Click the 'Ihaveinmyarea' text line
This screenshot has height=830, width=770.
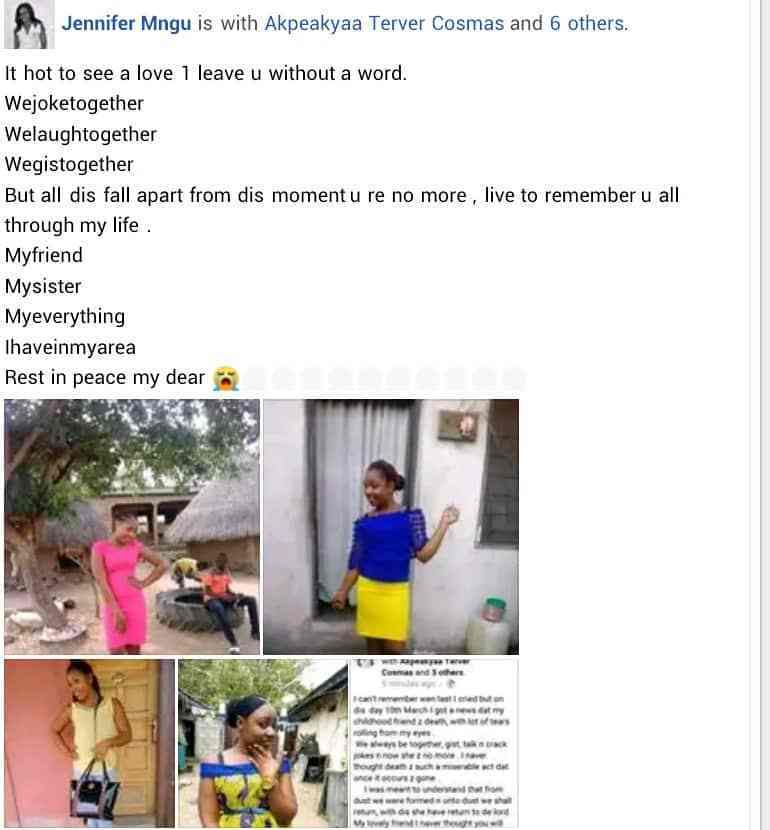pos(70,347)
